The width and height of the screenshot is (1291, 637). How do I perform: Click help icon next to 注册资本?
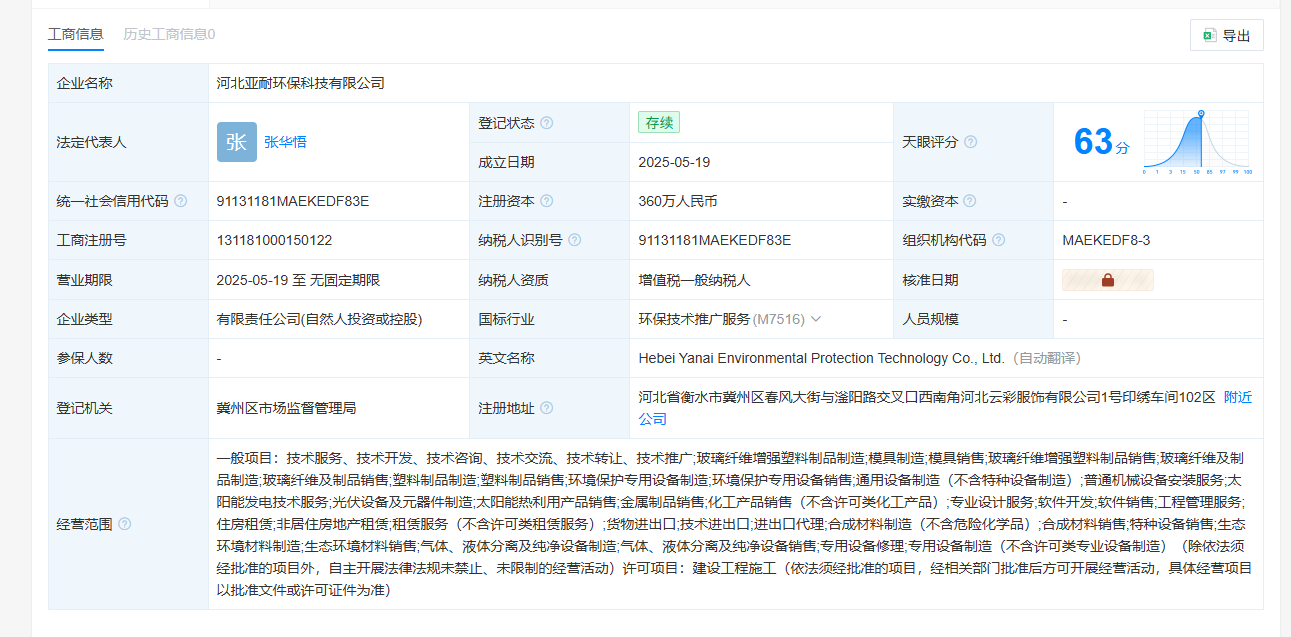[x=547, y=201]
